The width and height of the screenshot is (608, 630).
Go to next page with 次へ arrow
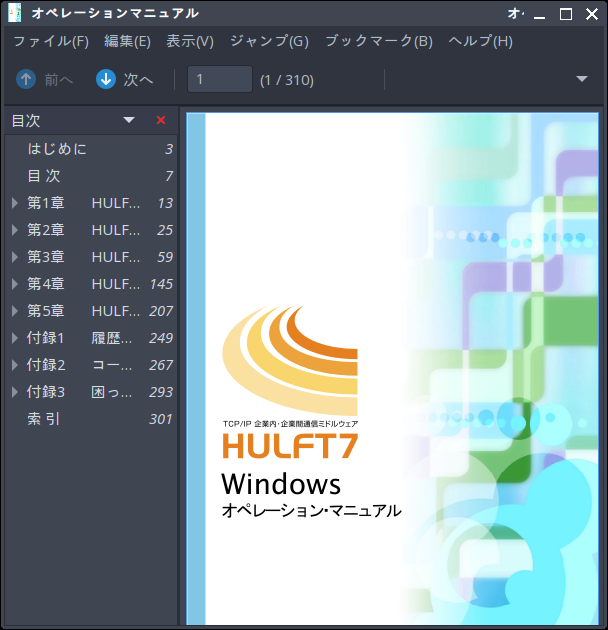pos(106,79)
